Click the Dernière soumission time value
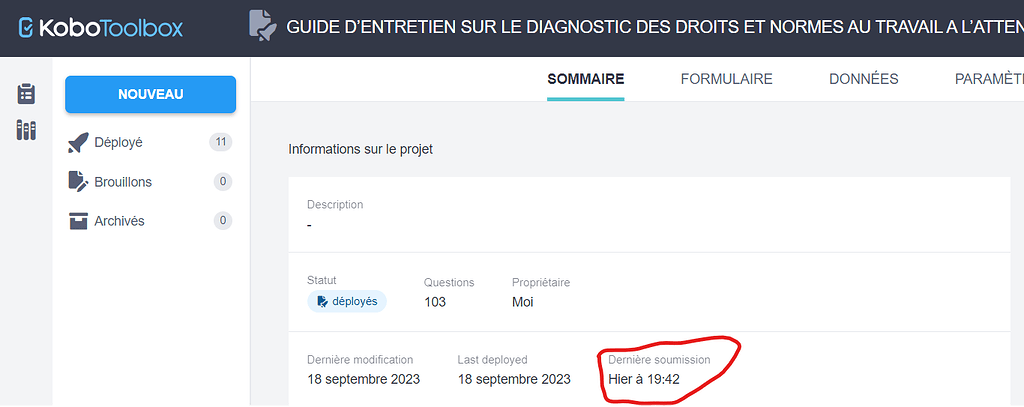The height and width of the screenshot is (407, 1024). pyautogui.click(x=644, y=379)
